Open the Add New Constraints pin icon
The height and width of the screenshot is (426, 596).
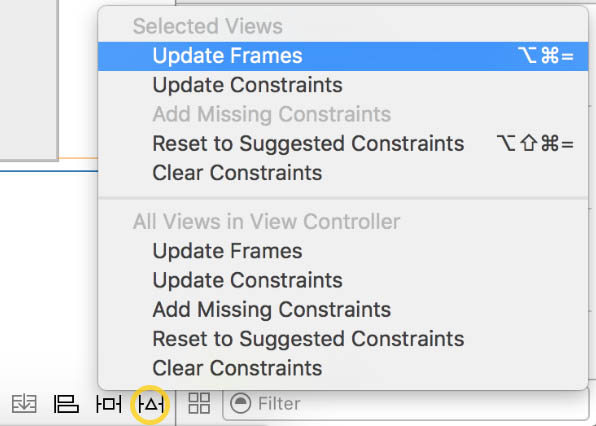tap(108, 404)
